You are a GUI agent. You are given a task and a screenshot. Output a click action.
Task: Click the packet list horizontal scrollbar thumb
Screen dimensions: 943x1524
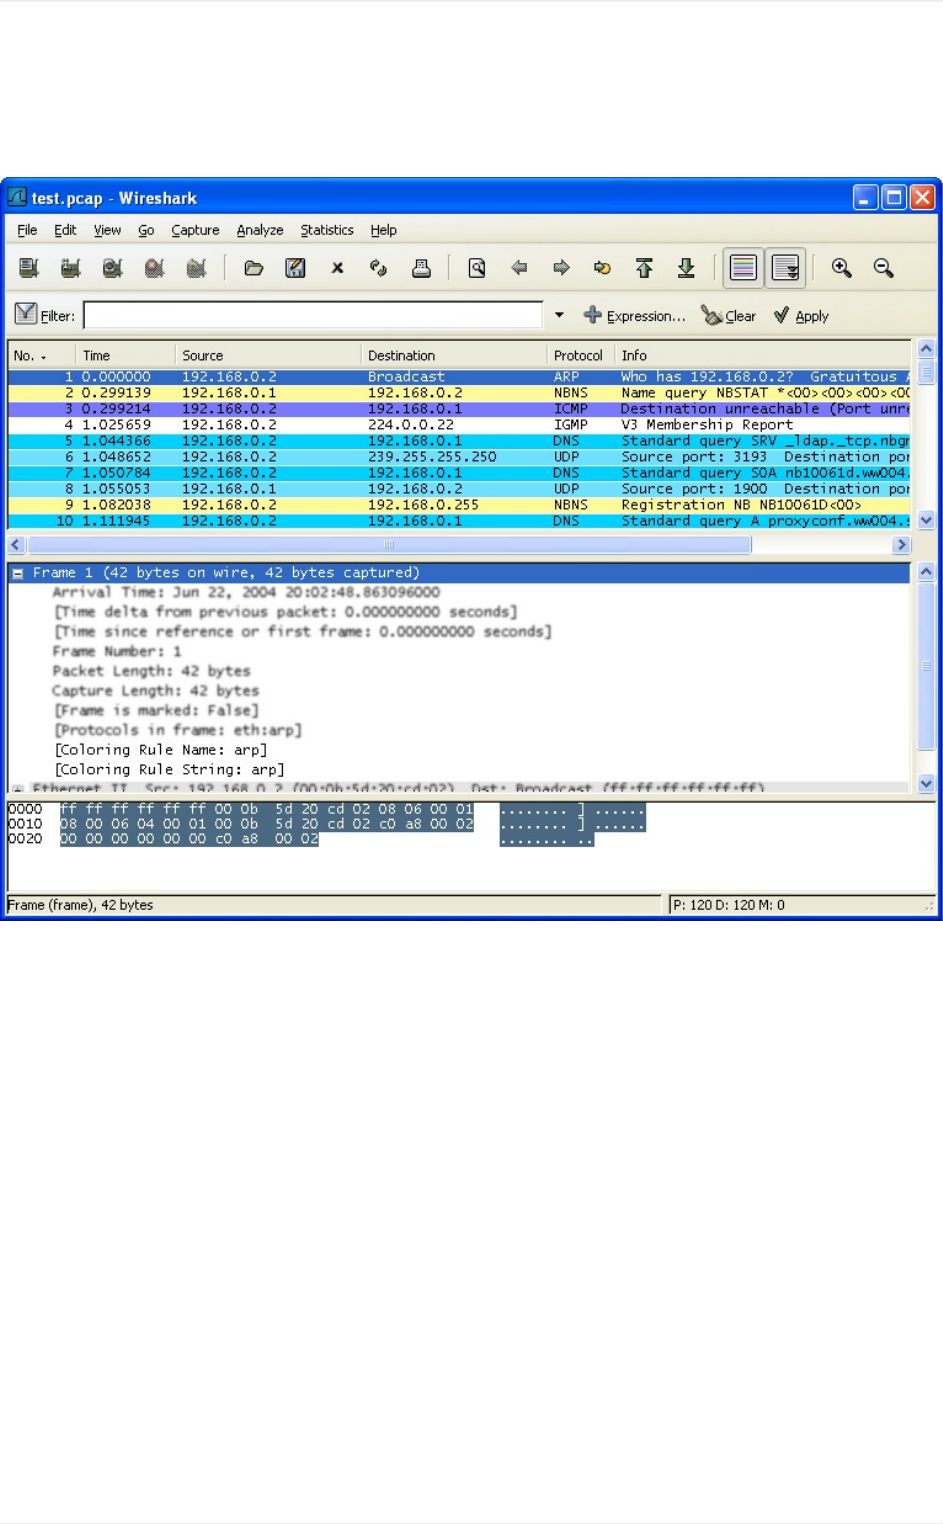(389, 545)
